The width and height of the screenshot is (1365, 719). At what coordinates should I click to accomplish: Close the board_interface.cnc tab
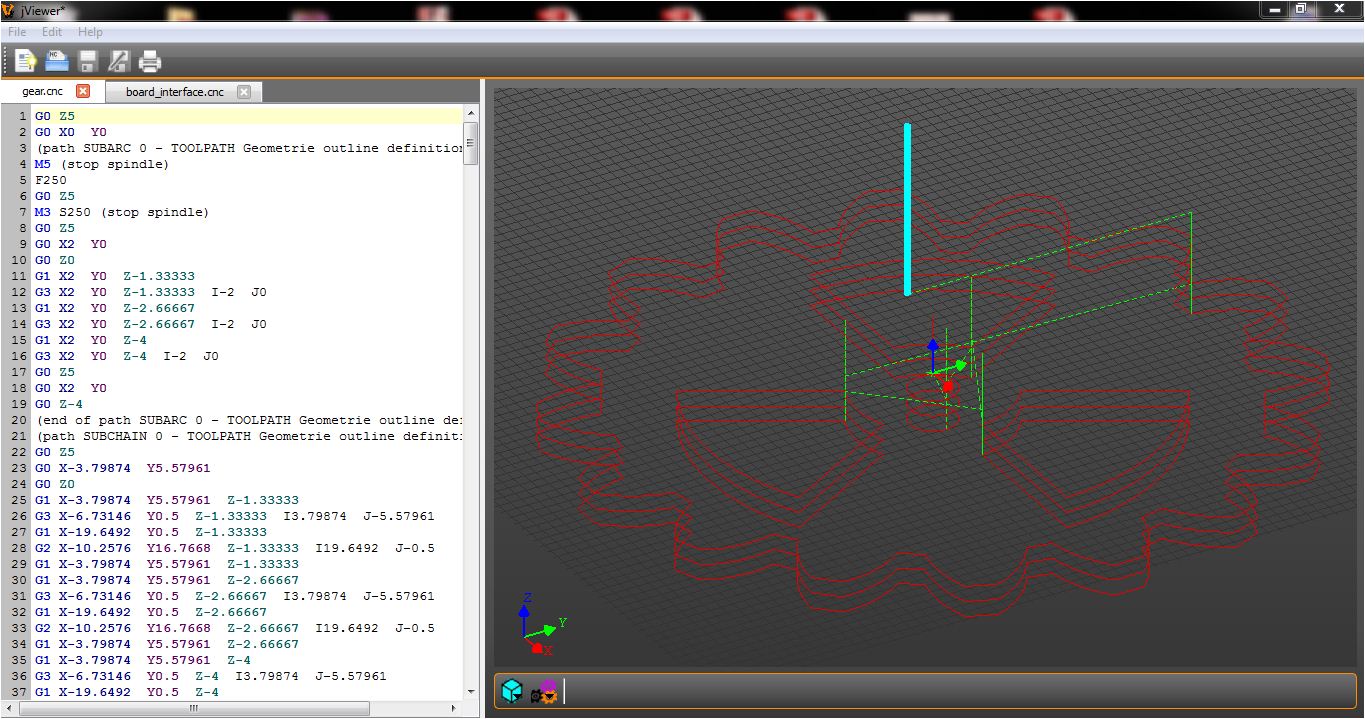click(243, 92)
